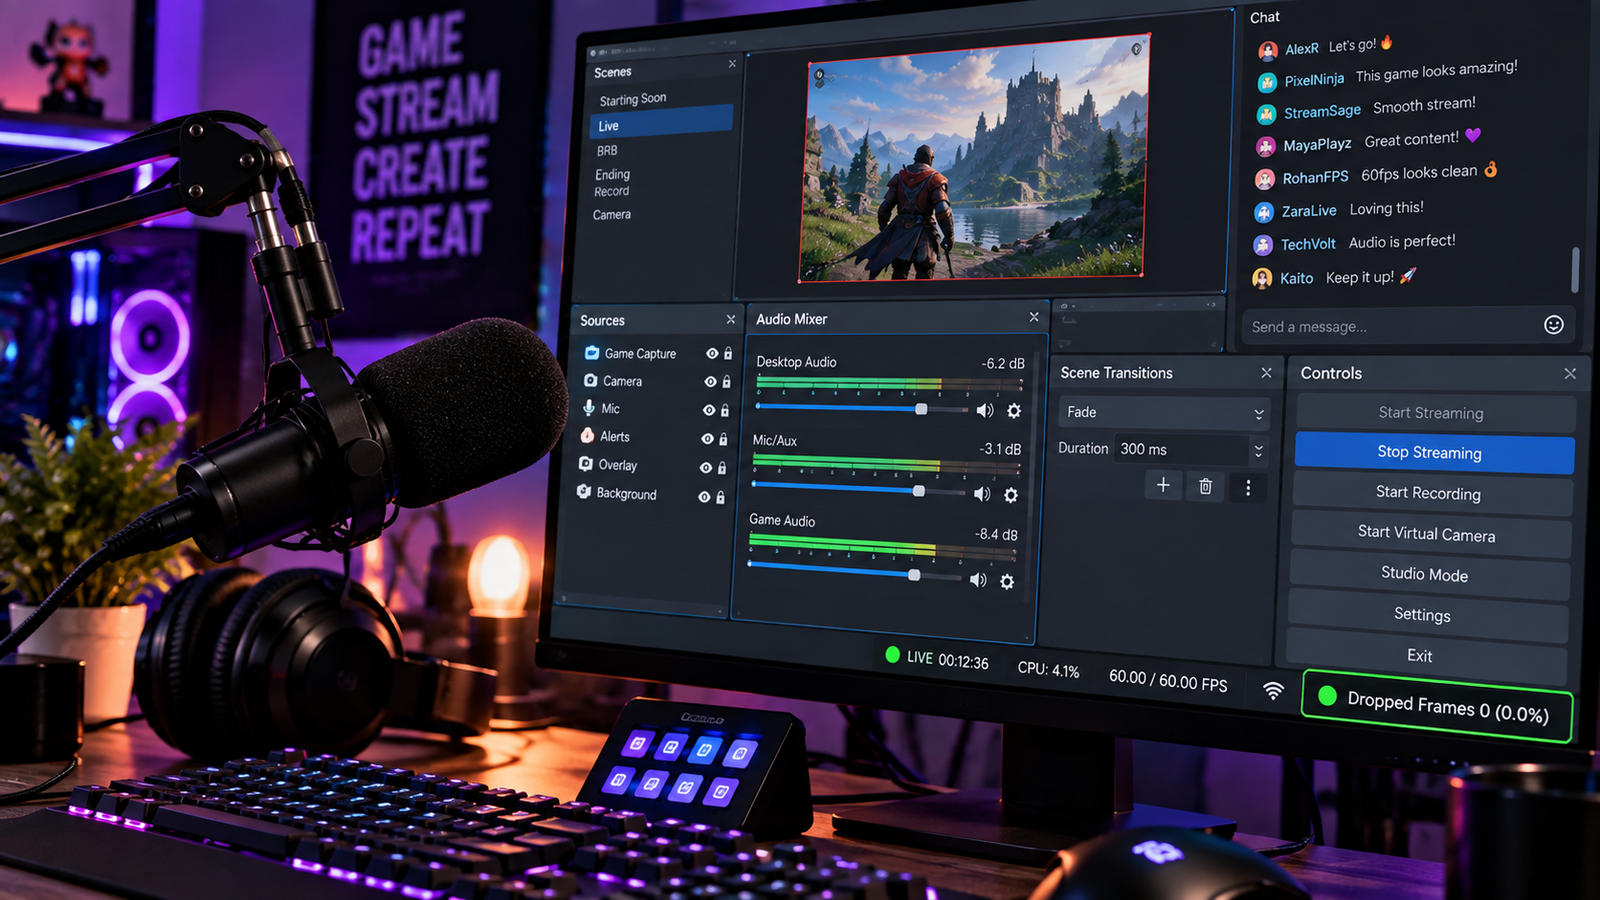Click the Background source icon

click(584, 492)
